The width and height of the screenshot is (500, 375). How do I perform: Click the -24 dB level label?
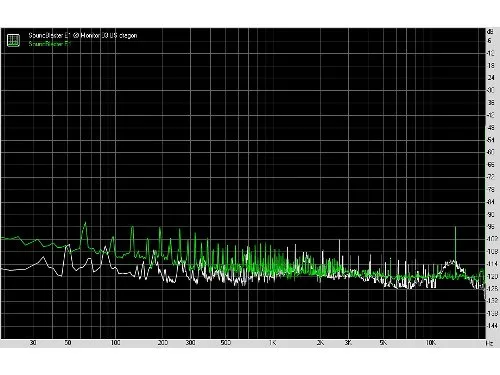(x=491, y=78)
